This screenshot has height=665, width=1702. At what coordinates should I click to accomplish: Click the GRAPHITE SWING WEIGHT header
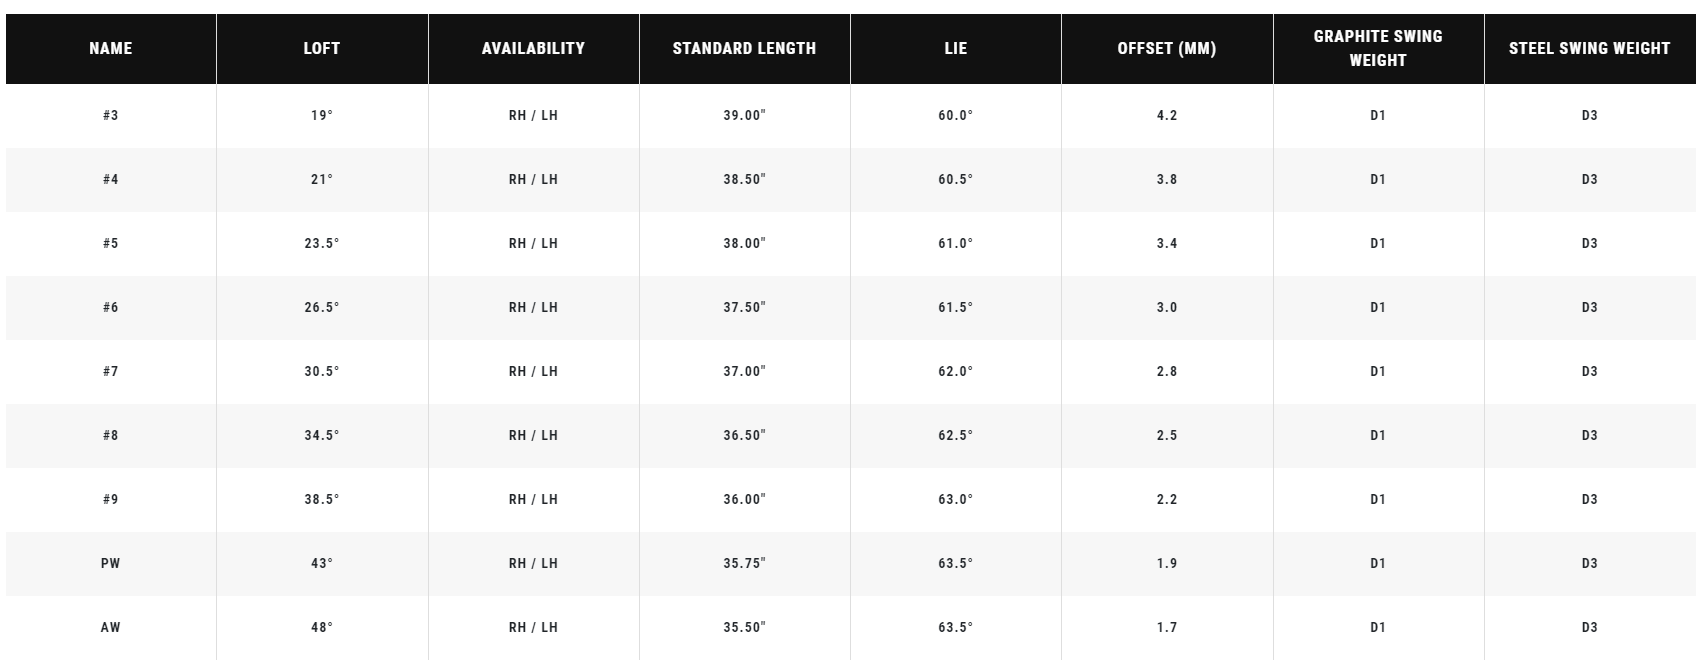[x=1377, y=48]
